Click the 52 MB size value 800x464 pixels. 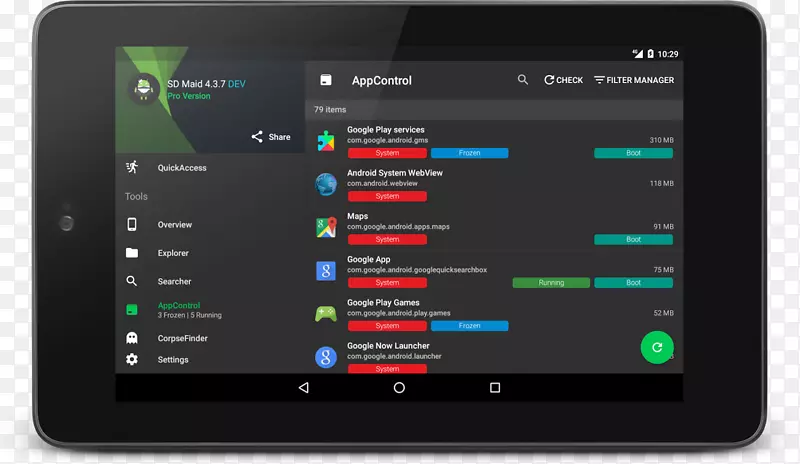point(663,313)
